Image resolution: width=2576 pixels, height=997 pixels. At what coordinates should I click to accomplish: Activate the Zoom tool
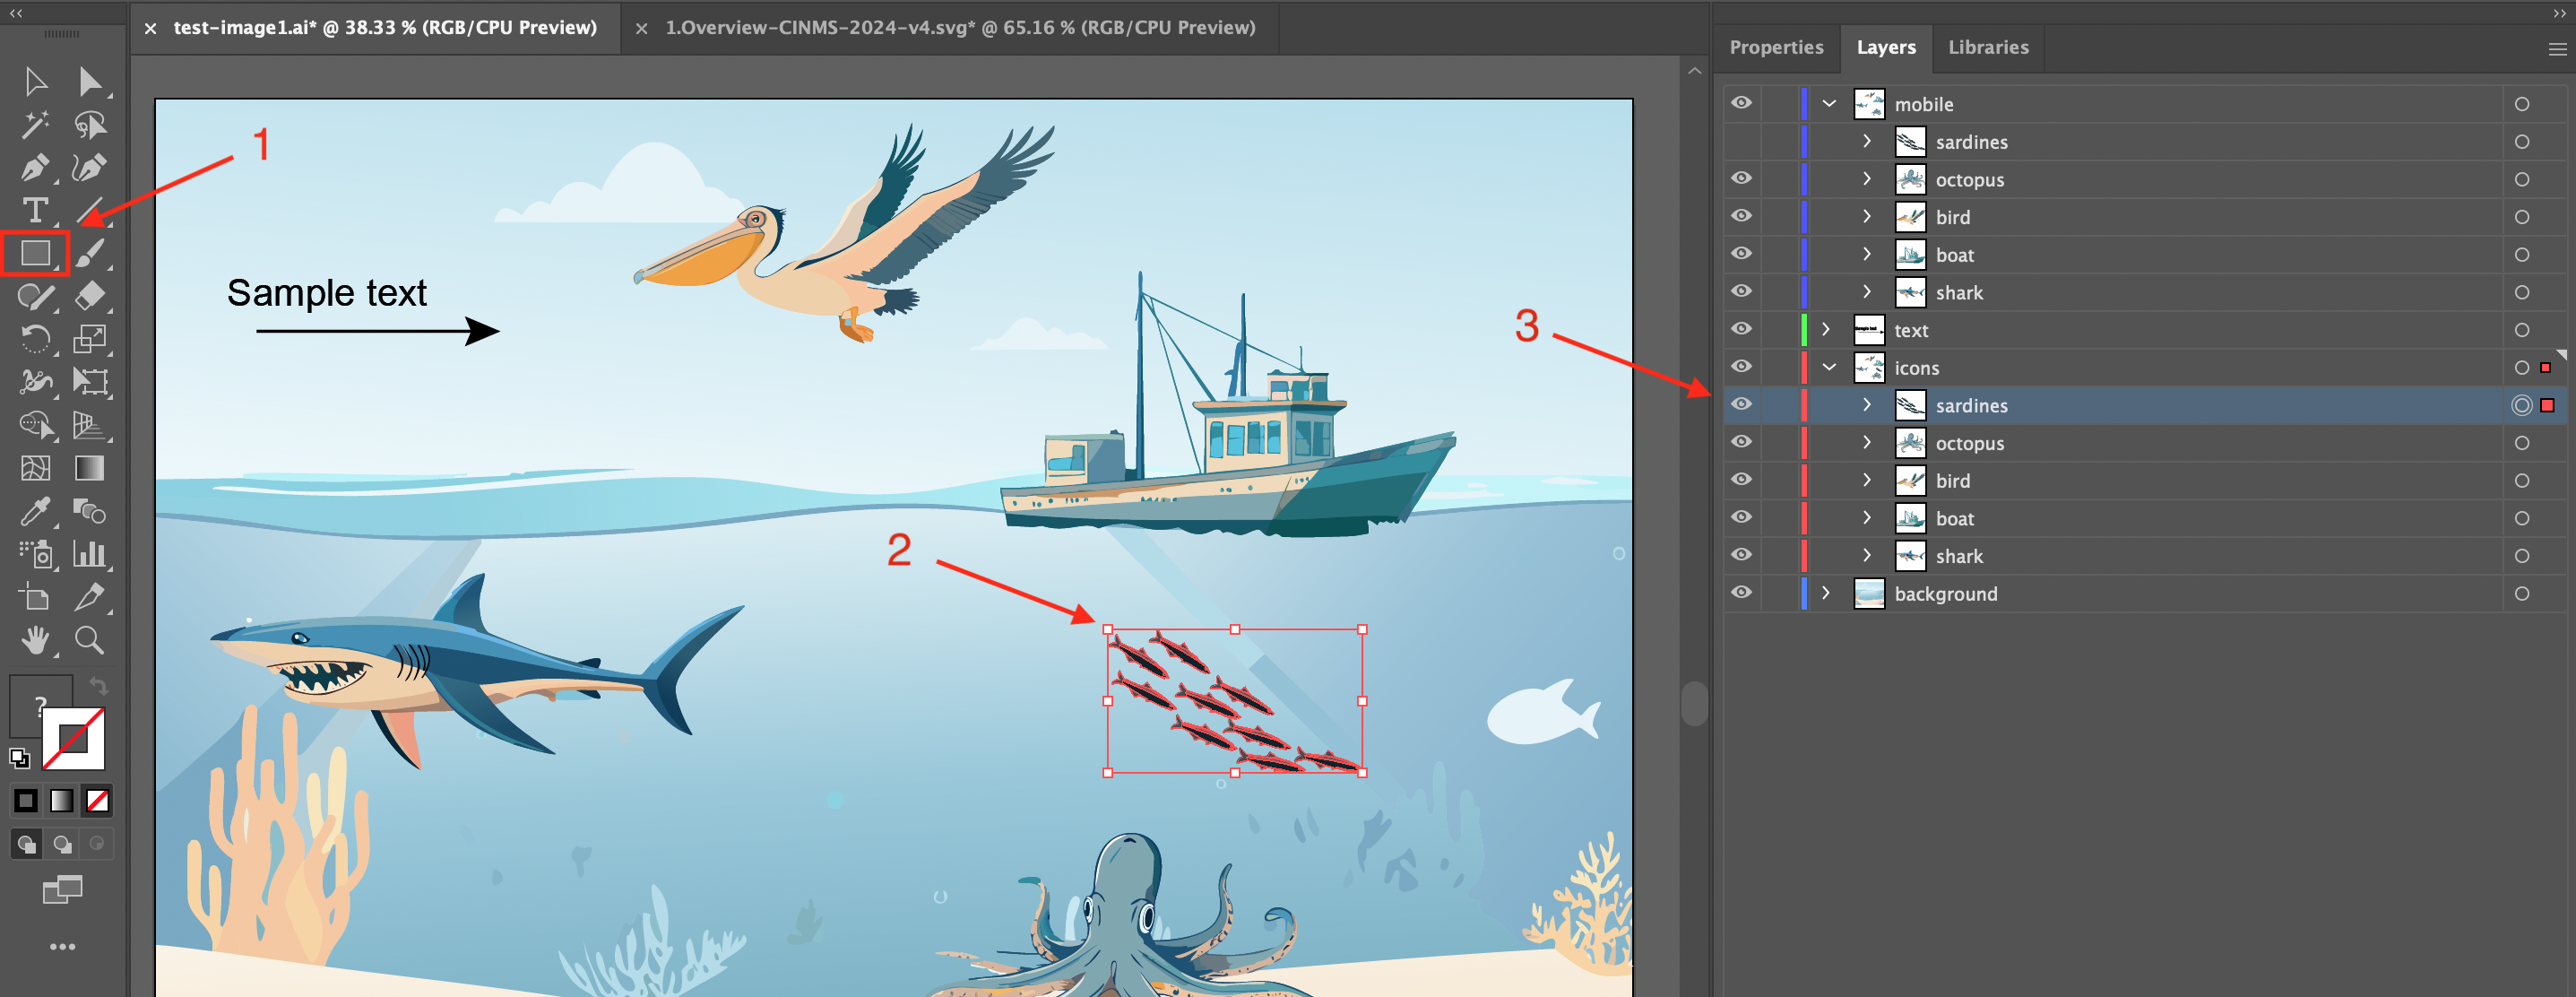89,641
